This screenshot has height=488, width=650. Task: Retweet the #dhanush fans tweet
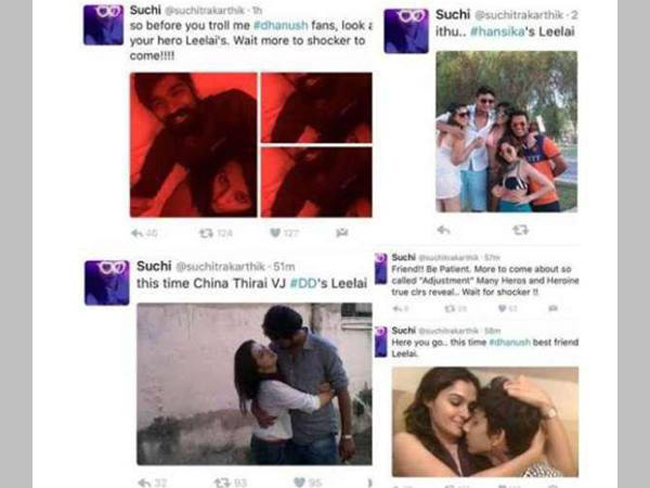(206, 233)
